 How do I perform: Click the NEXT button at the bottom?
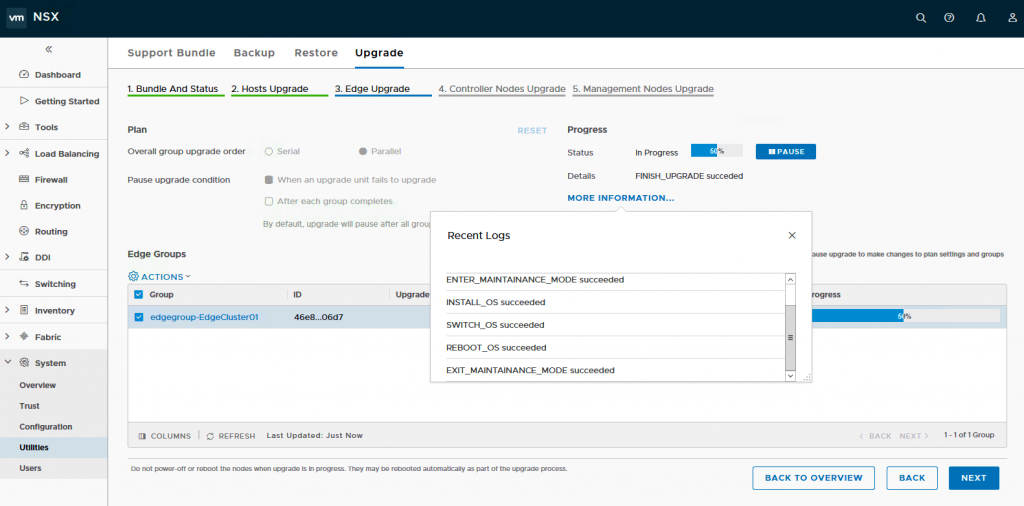click(x=974, y=478)
